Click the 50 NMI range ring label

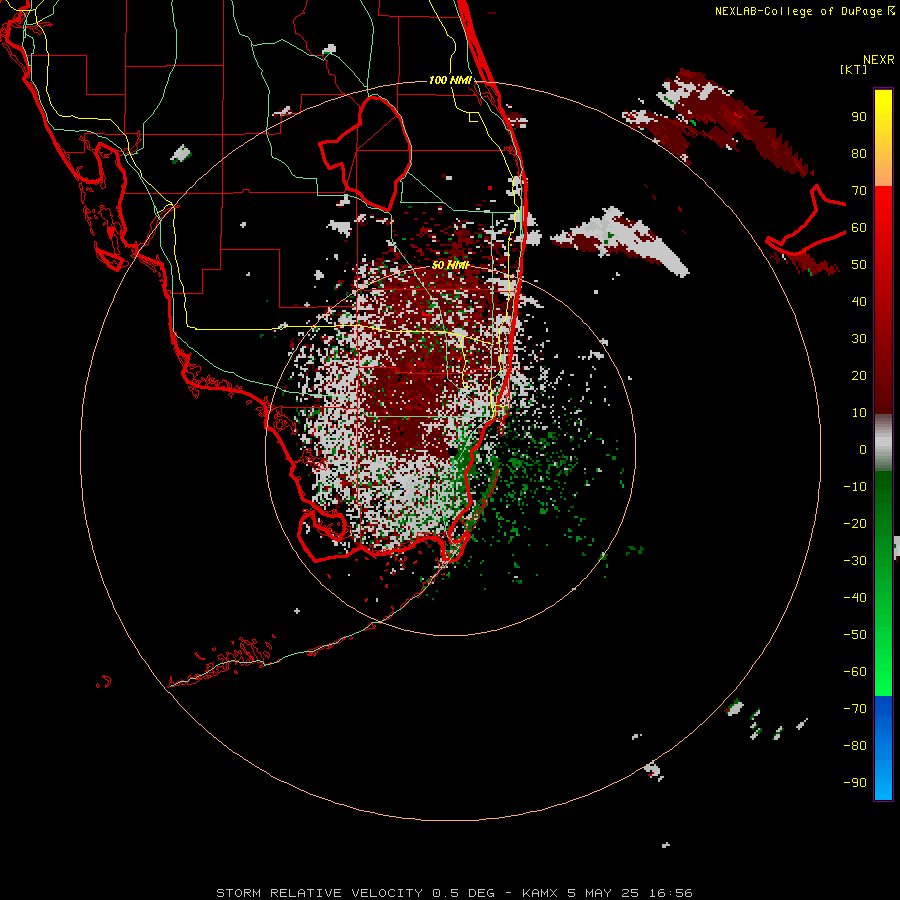[450, 265]
